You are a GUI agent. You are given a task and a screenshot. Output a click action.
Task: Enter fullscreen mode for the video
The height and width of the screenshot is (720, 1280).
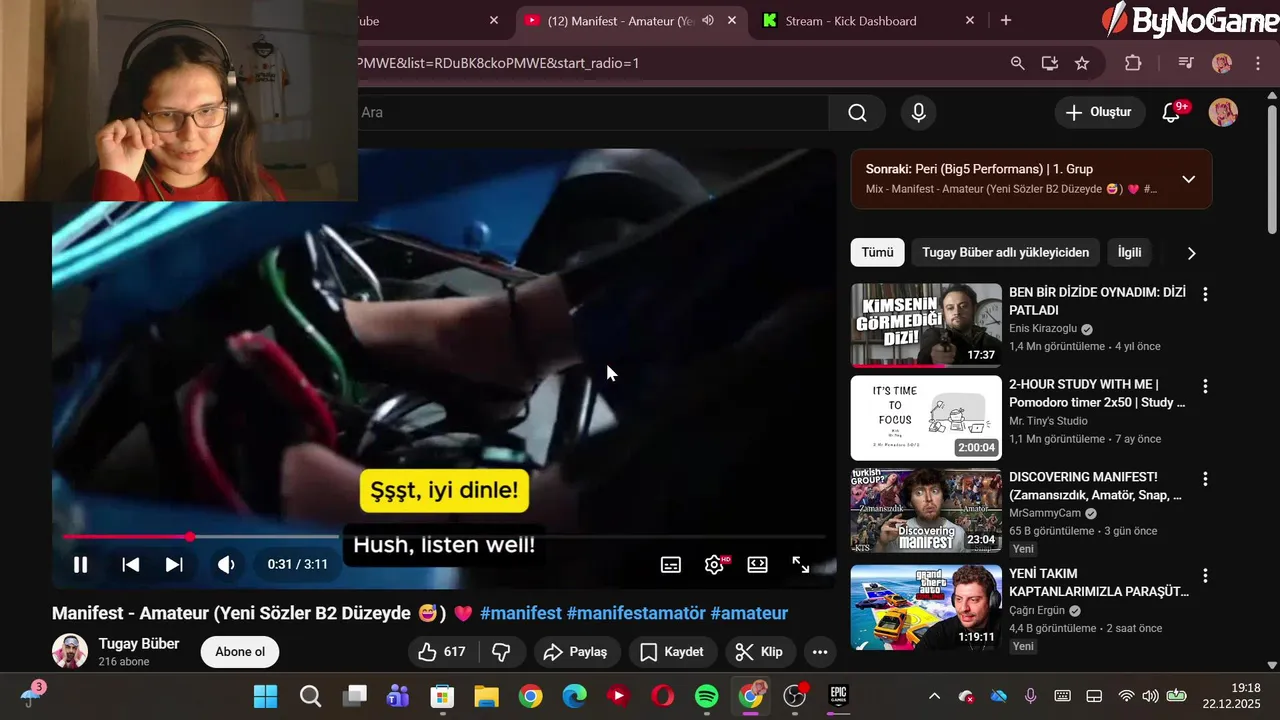pyautogui.click(x=801, y=564)
